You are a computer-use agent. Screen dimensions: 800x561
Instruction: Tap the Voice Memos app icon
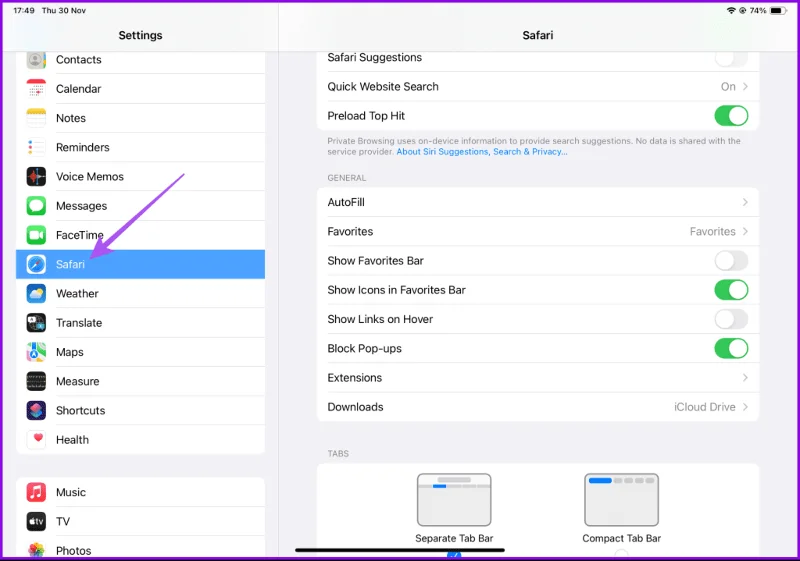36,176
